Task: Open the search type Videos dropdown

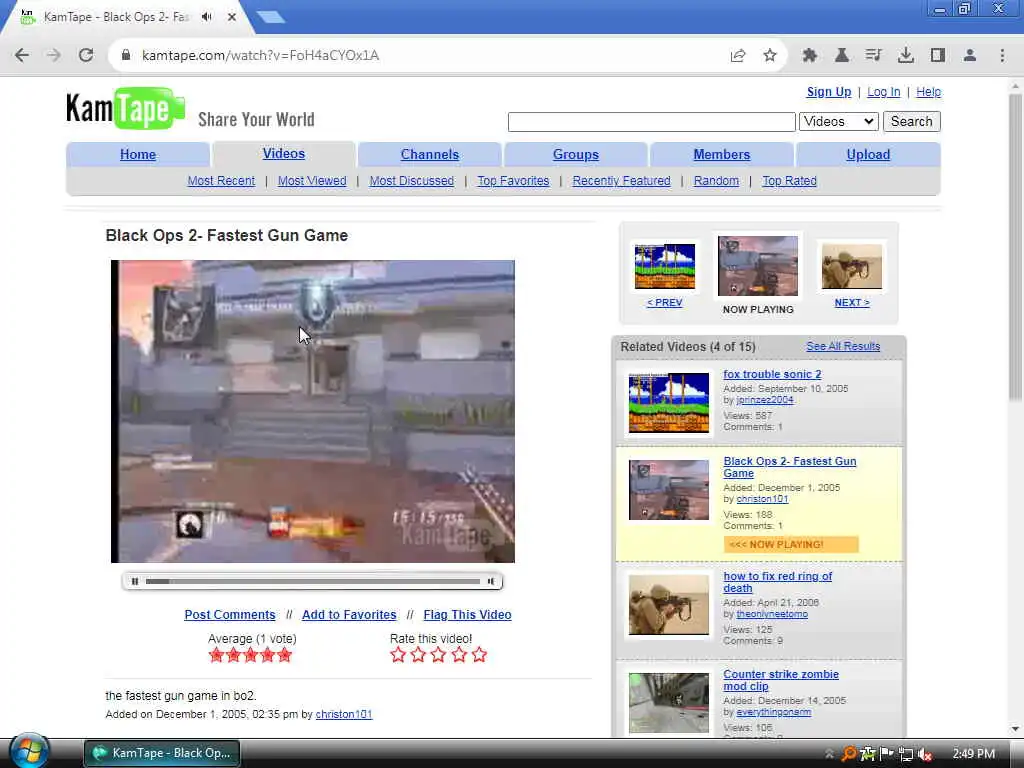Action: click(839, 121)
